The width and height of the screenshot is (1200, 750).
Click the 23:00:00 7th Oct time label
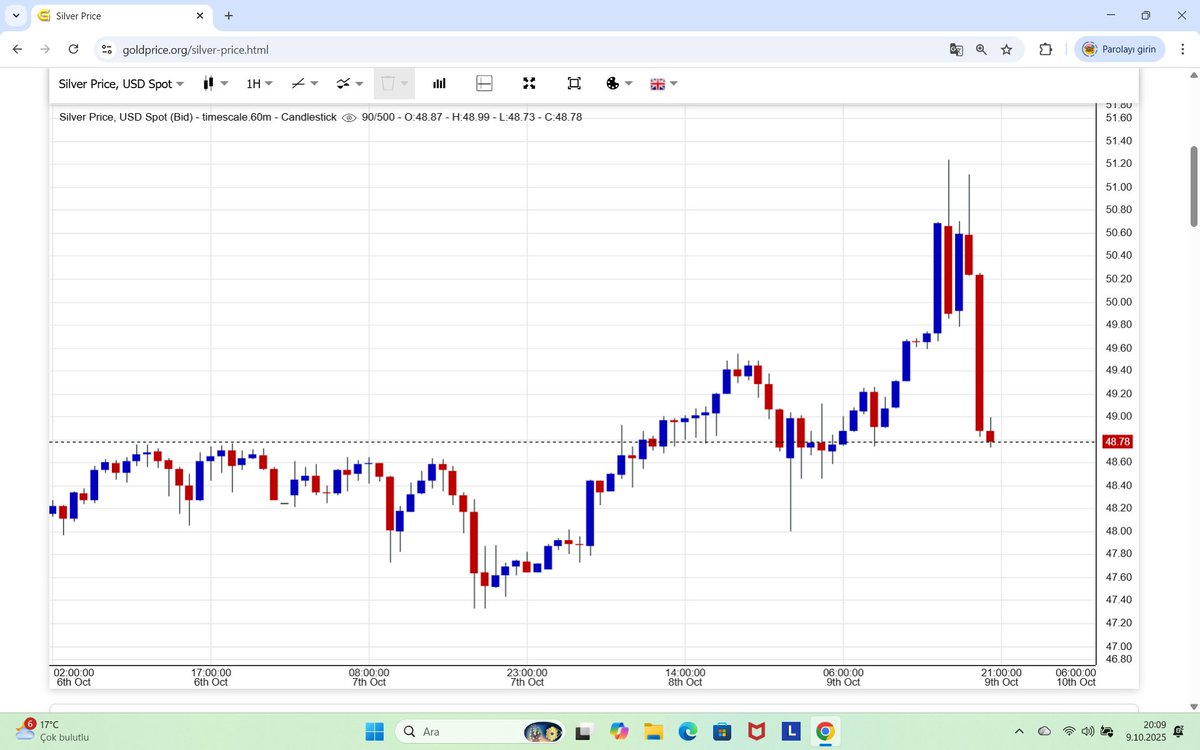[x=527, y=677]
